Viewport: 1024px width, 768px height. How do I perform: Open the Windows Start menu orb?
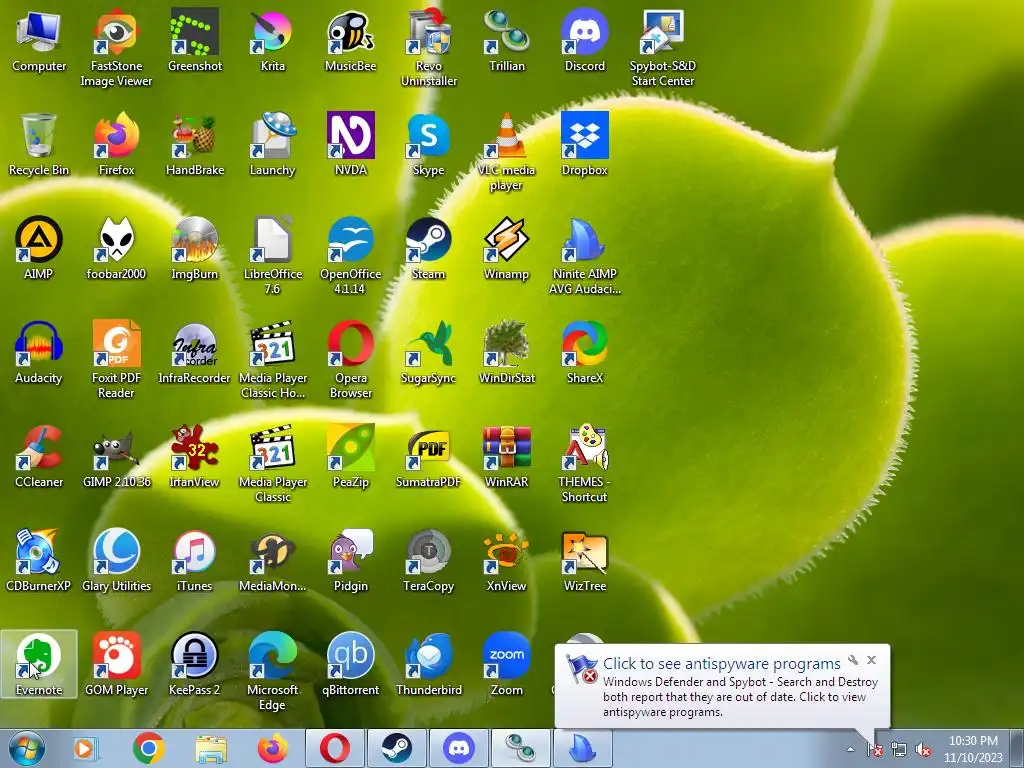coord(26,748)
